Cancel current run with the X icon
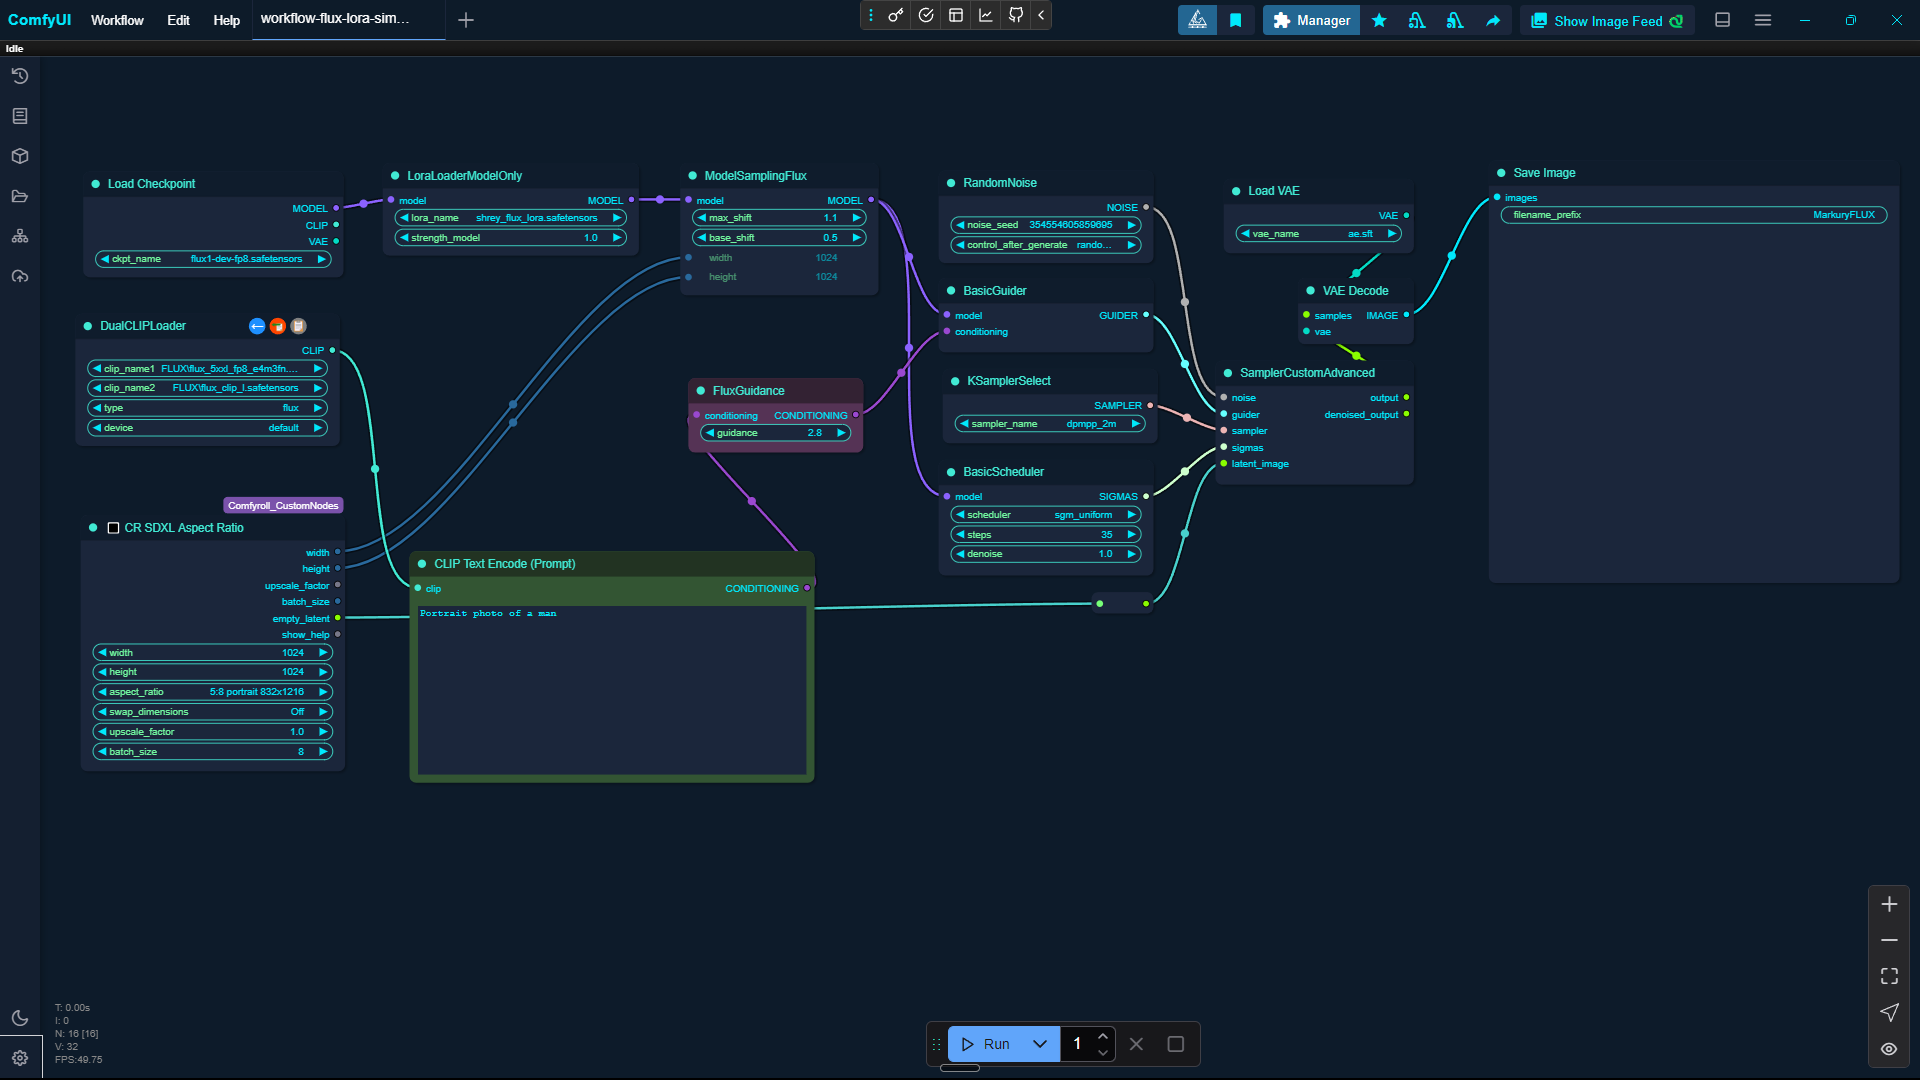Viewport: 1920px width, 1080px height. tap(1136, 1044)
